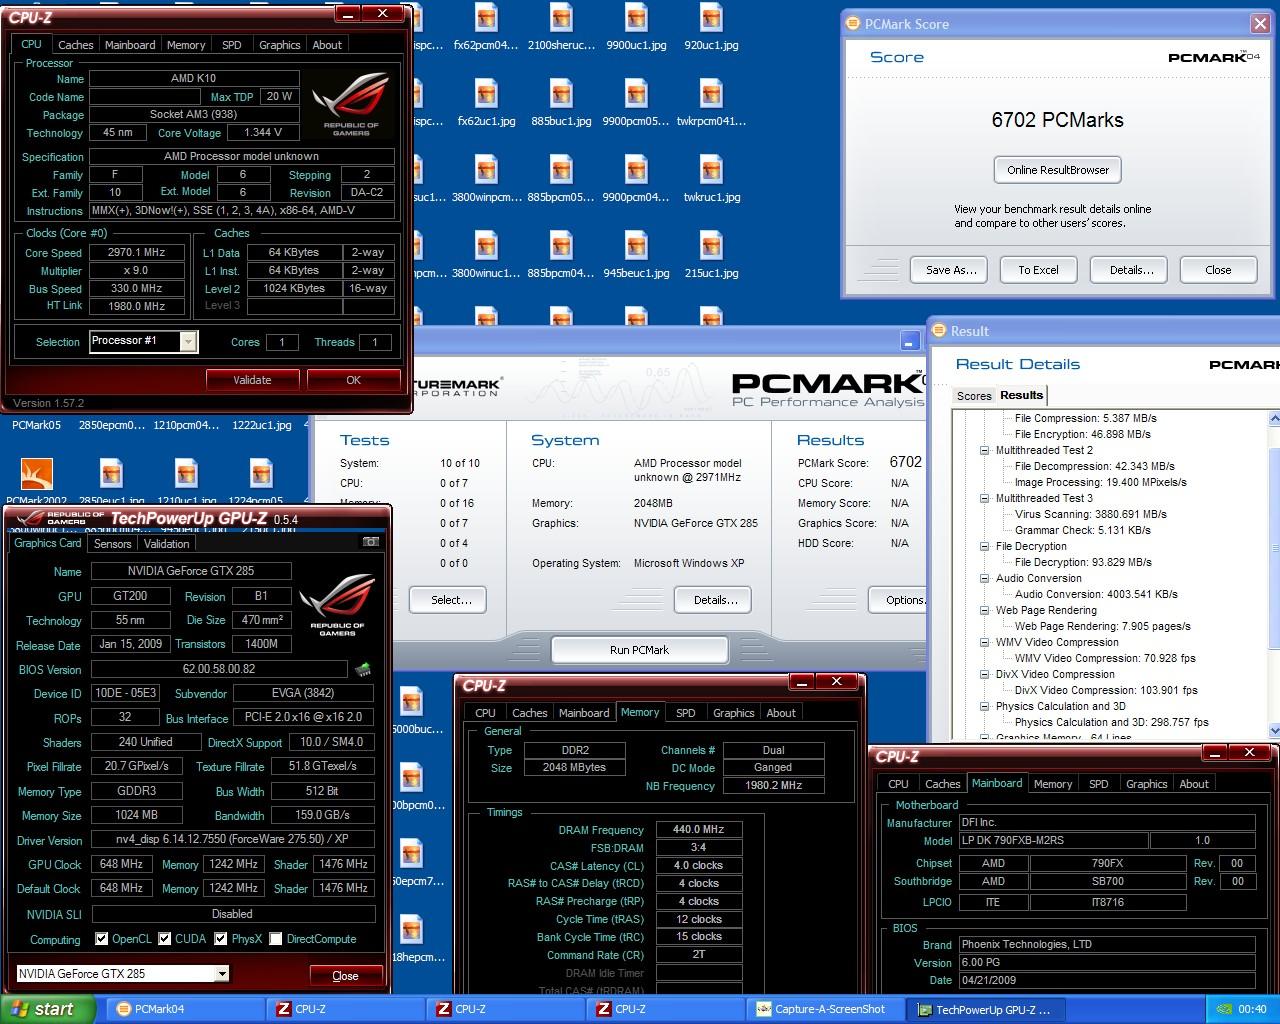Click the BIOS save chip icon in GPU-Z
The image size is (1280, 1024).
pos(363,669)
